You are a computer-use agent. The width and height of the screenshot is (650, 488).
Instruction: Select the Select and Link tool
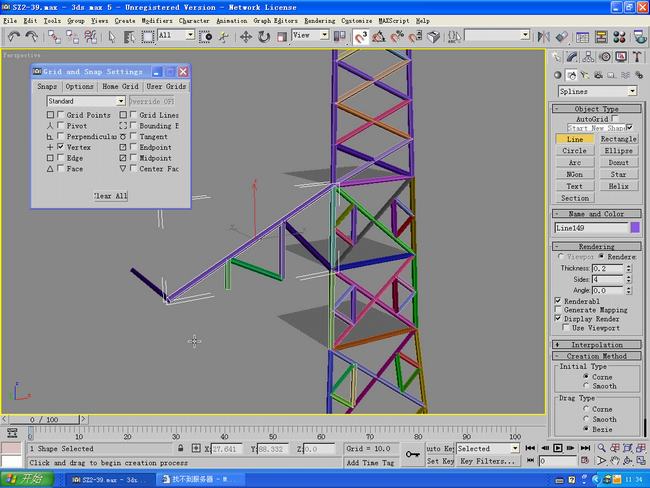coord(54,37)
